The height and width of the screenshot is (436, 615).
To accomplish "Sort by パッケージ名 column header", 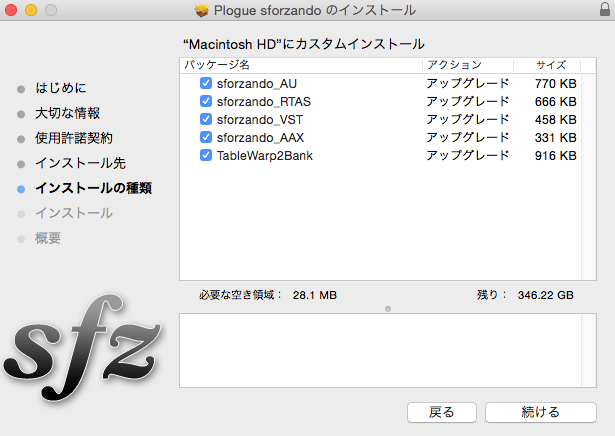I will tap(301, 65).
